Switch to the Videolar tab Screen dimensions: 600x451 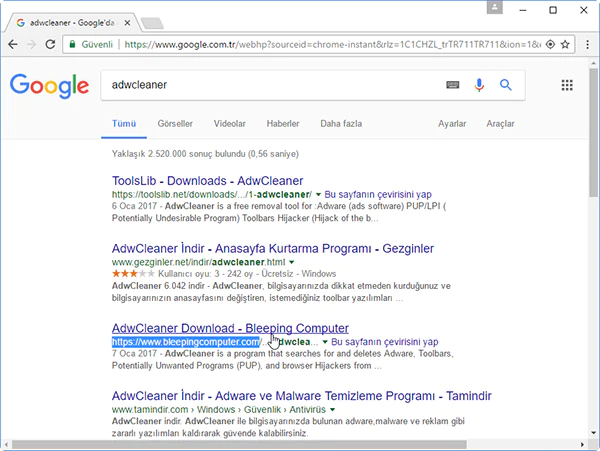pos(230,124)
